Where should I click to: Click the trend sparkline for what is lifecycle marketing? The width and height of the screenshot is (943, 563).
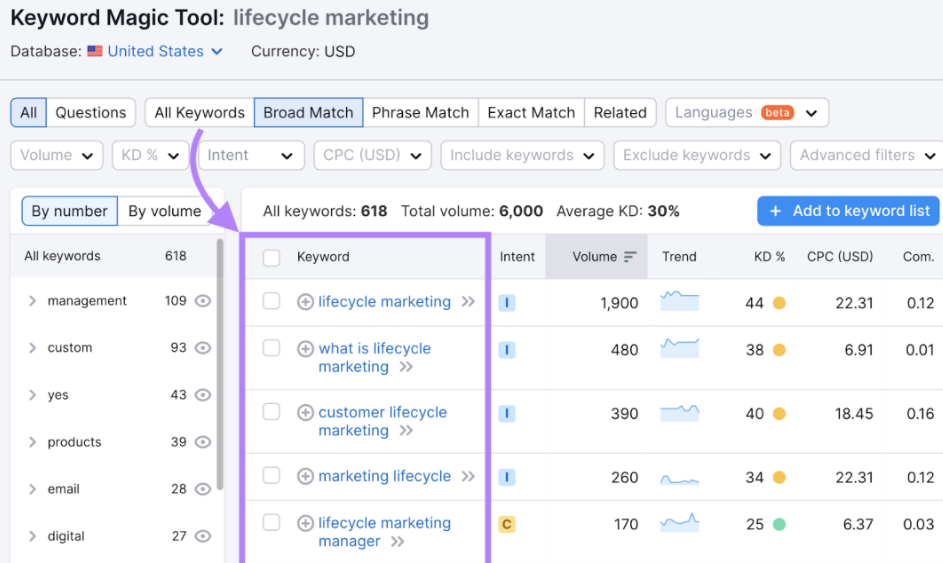(x=679, y=349)
